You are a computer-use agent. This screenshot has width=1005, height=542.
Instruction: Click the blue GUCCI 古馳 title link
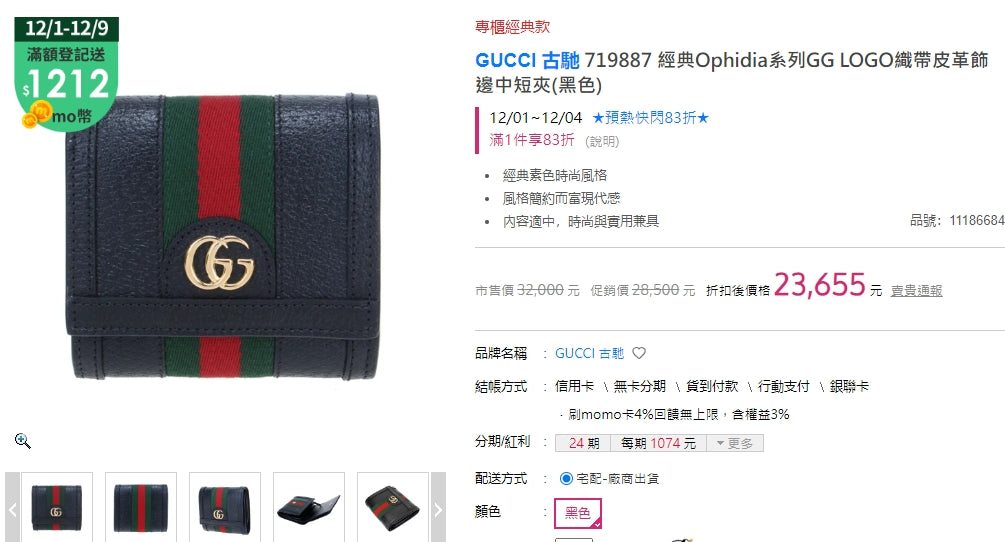click(x=527, y=60)
